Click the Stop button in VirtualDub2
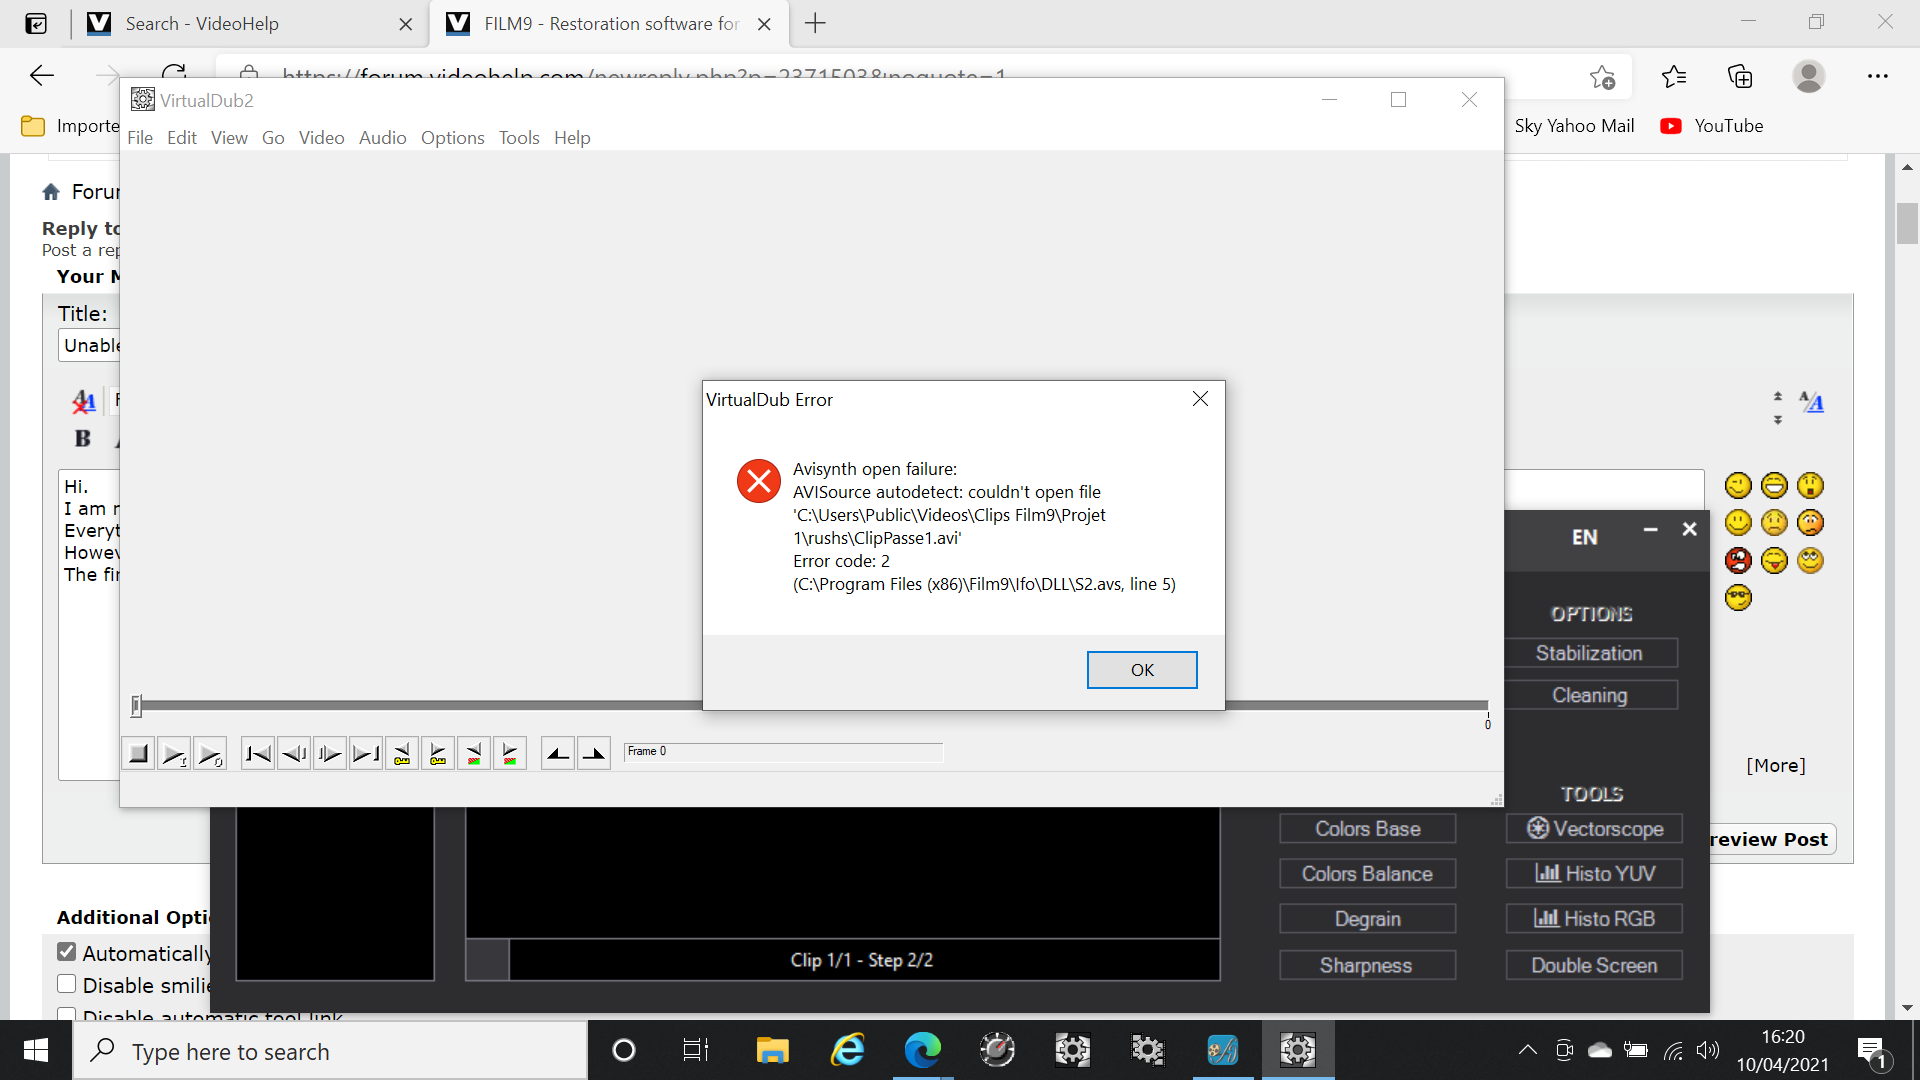 (139, 753)
